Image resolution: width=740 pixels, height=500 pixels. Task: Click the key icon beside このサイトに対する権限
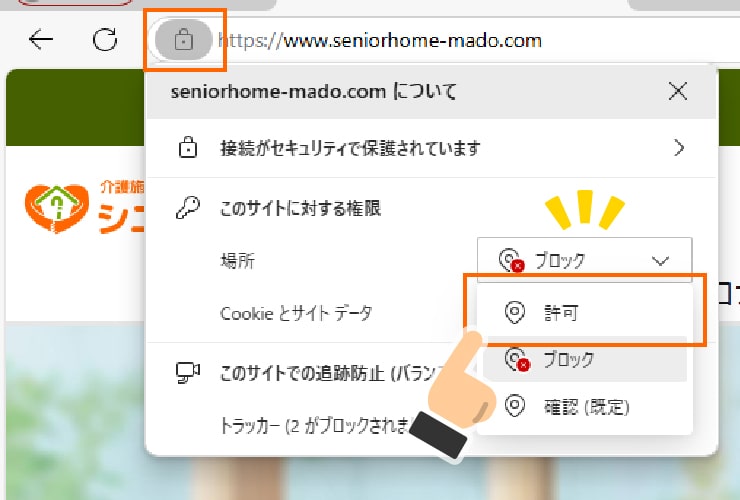pyautogui.click(x=187, y=208)
